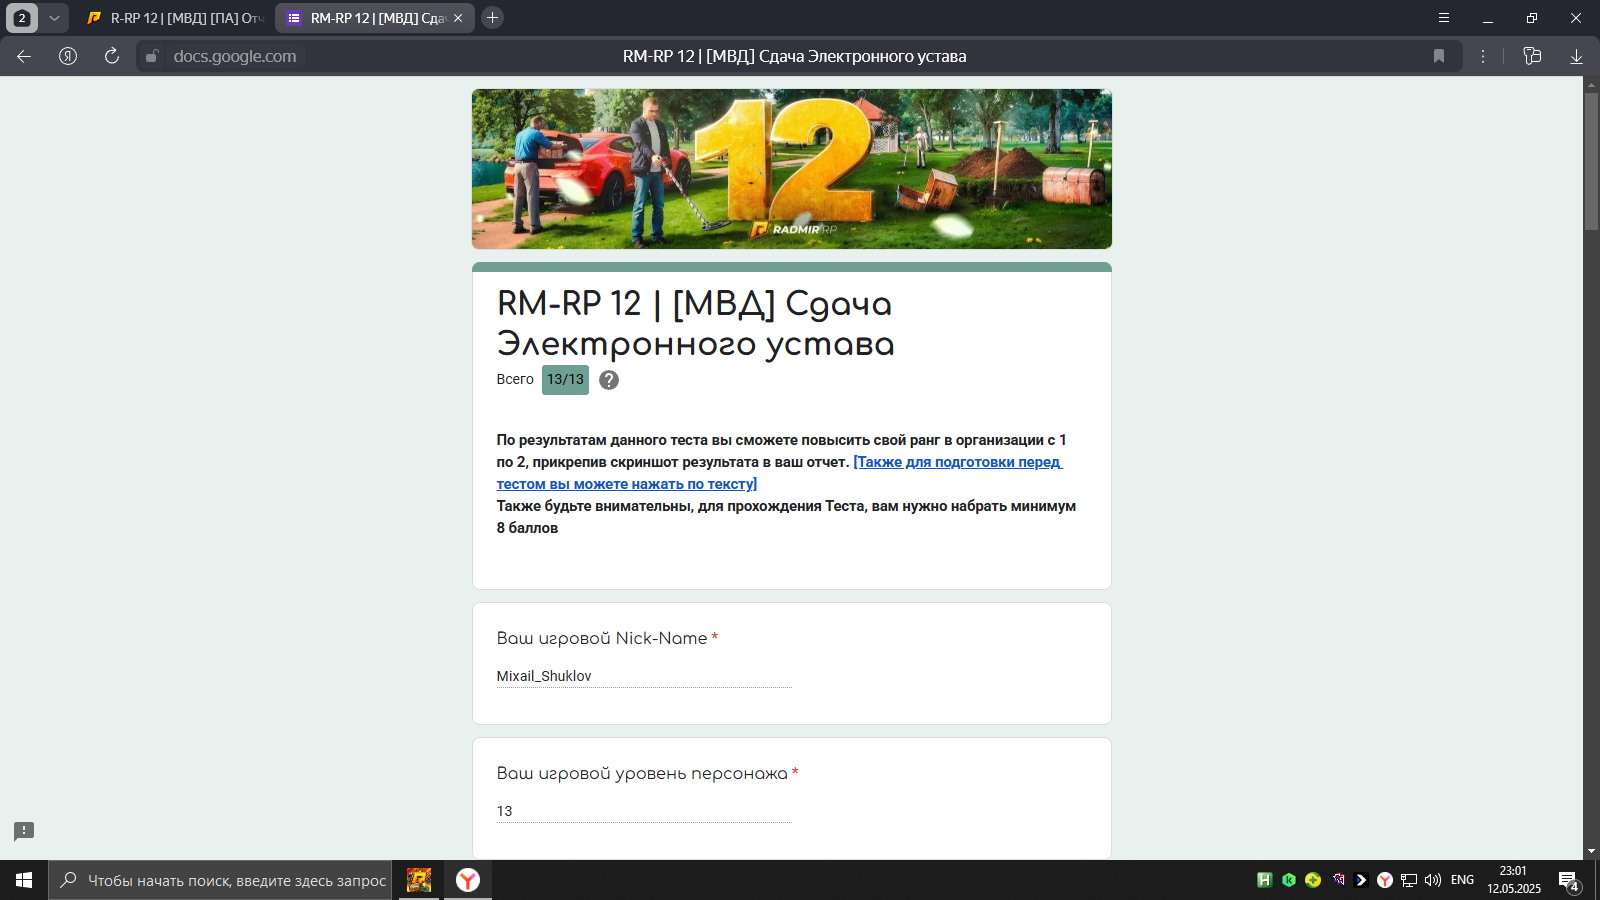1600x900 pixels.
Task: Open downloads panel in the browser
Action: [x=1576, y=56]
